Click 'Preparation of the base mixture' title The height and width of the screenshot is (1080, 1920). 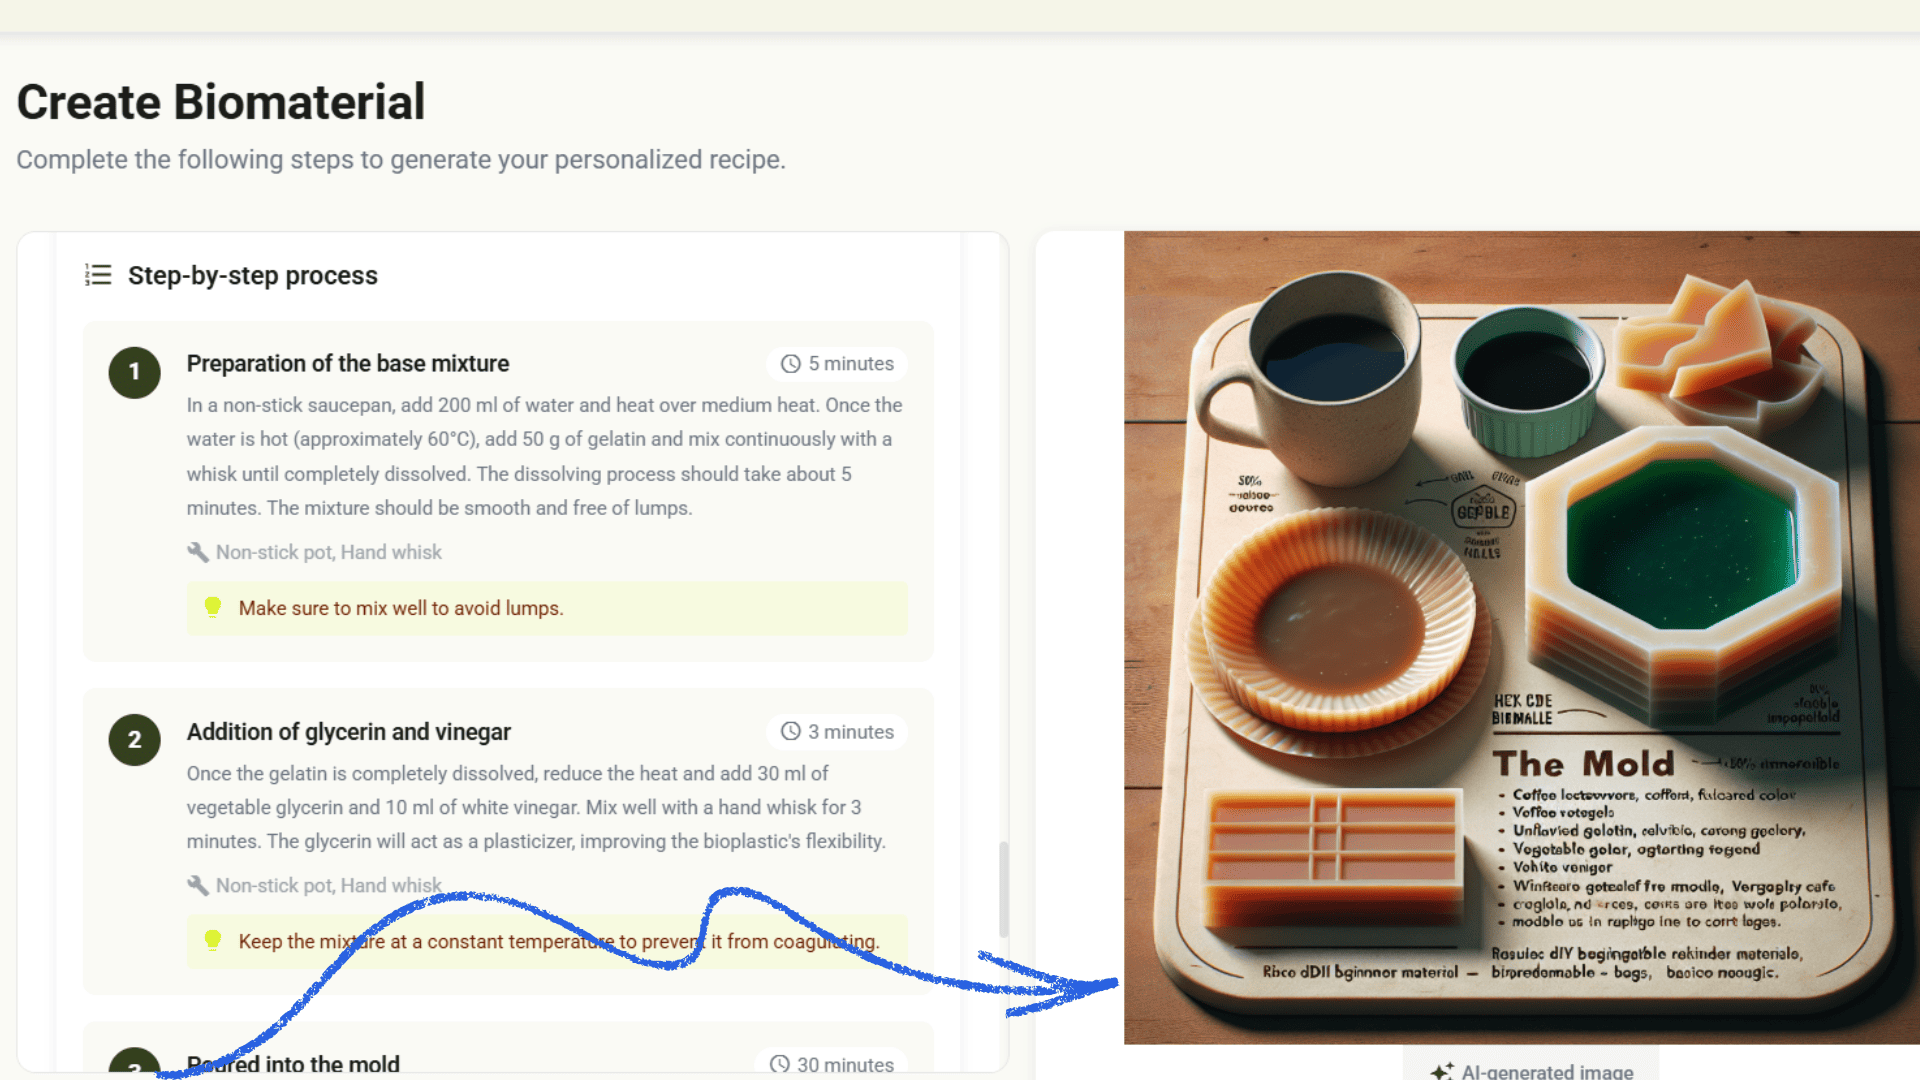click(x=348, y=364)
